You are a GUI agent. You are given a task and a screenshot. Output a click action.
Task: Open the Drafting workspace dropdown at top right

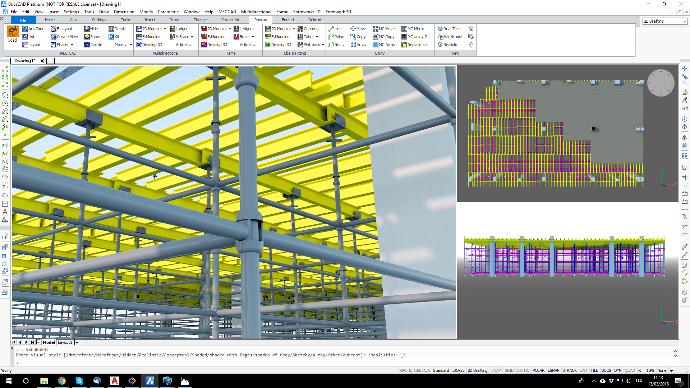[664, 21]
